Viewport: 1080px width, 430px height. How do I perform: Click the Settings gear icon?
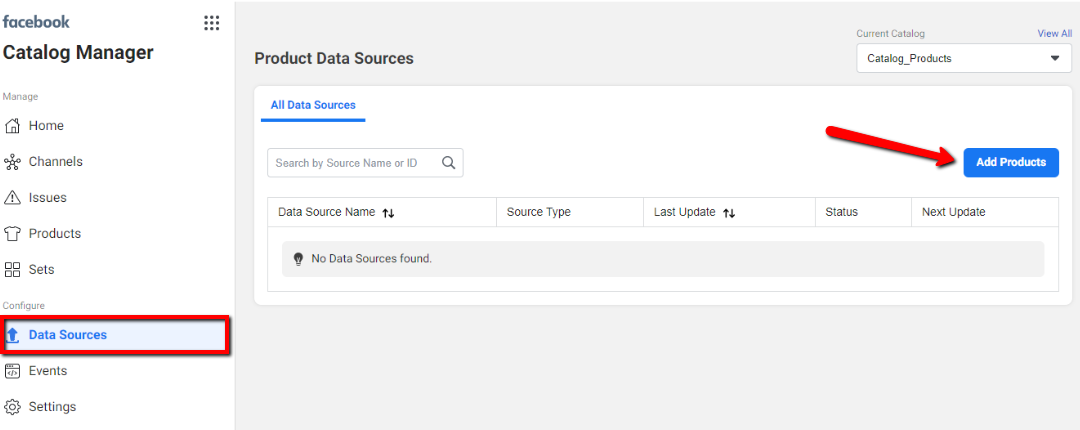13,407
